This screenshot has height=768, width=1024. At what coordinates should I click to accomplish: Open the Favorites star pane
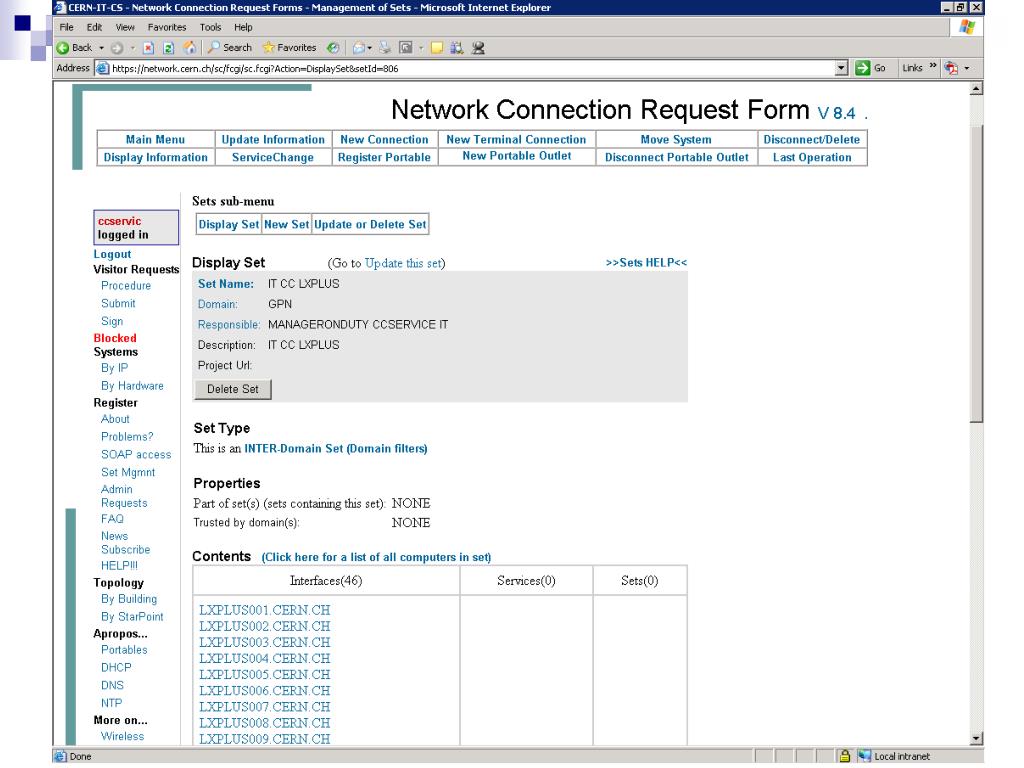(x=289, y=48)
